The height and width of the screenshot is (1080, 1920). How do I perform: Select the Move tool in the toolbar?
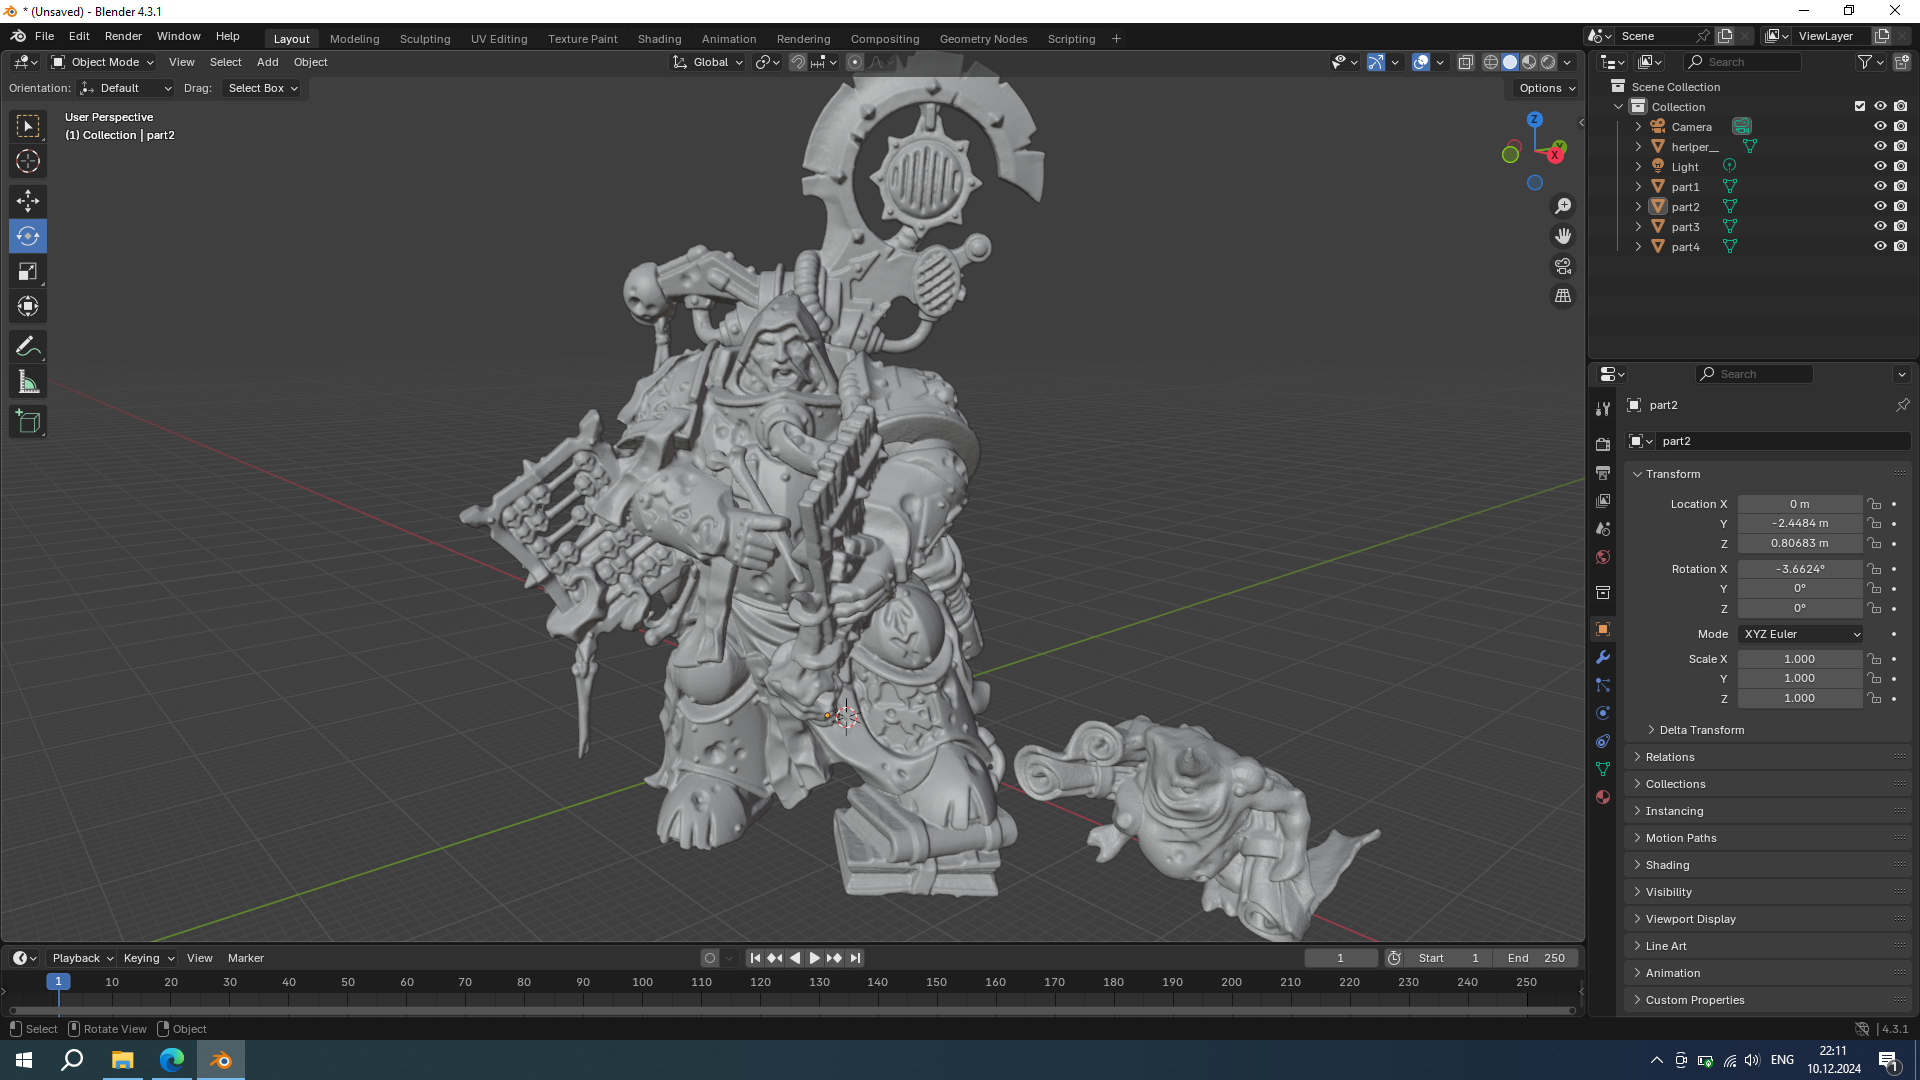28,201
